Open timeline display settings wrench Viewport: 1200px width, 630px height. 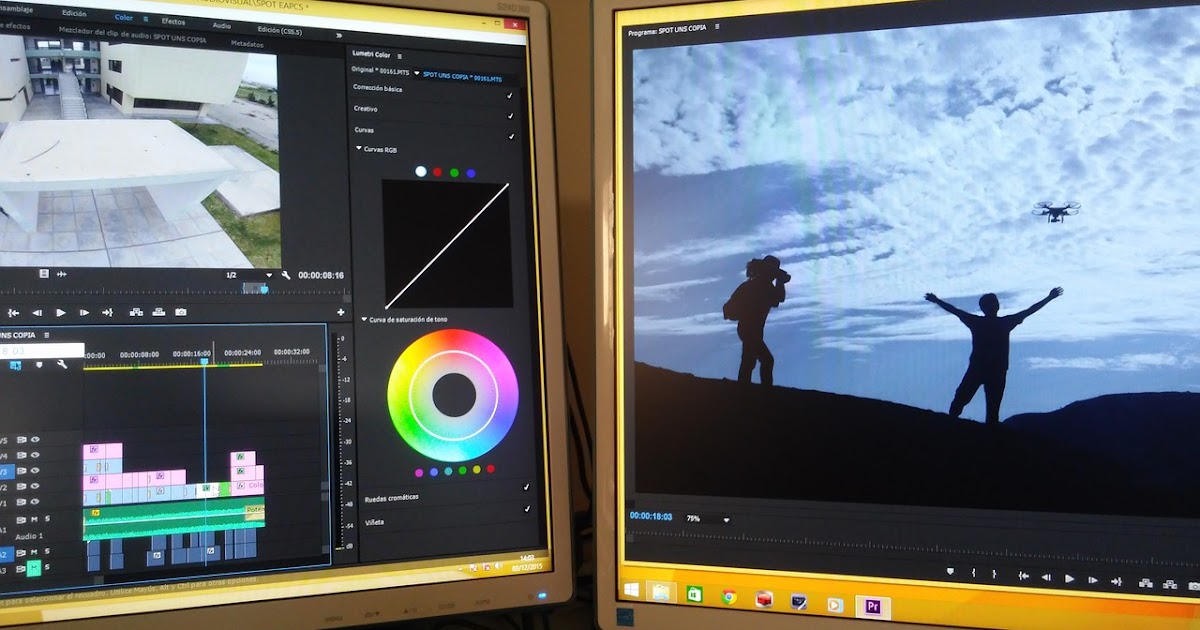(62, 365)
